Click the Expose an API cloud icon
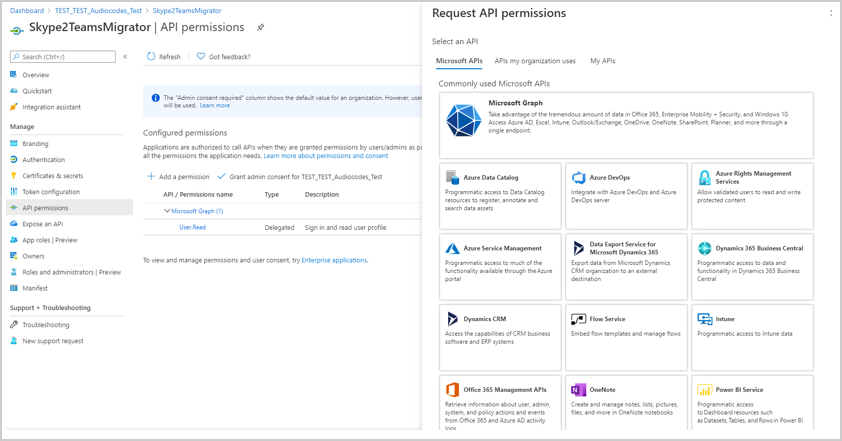 click(x=14, y=224)
